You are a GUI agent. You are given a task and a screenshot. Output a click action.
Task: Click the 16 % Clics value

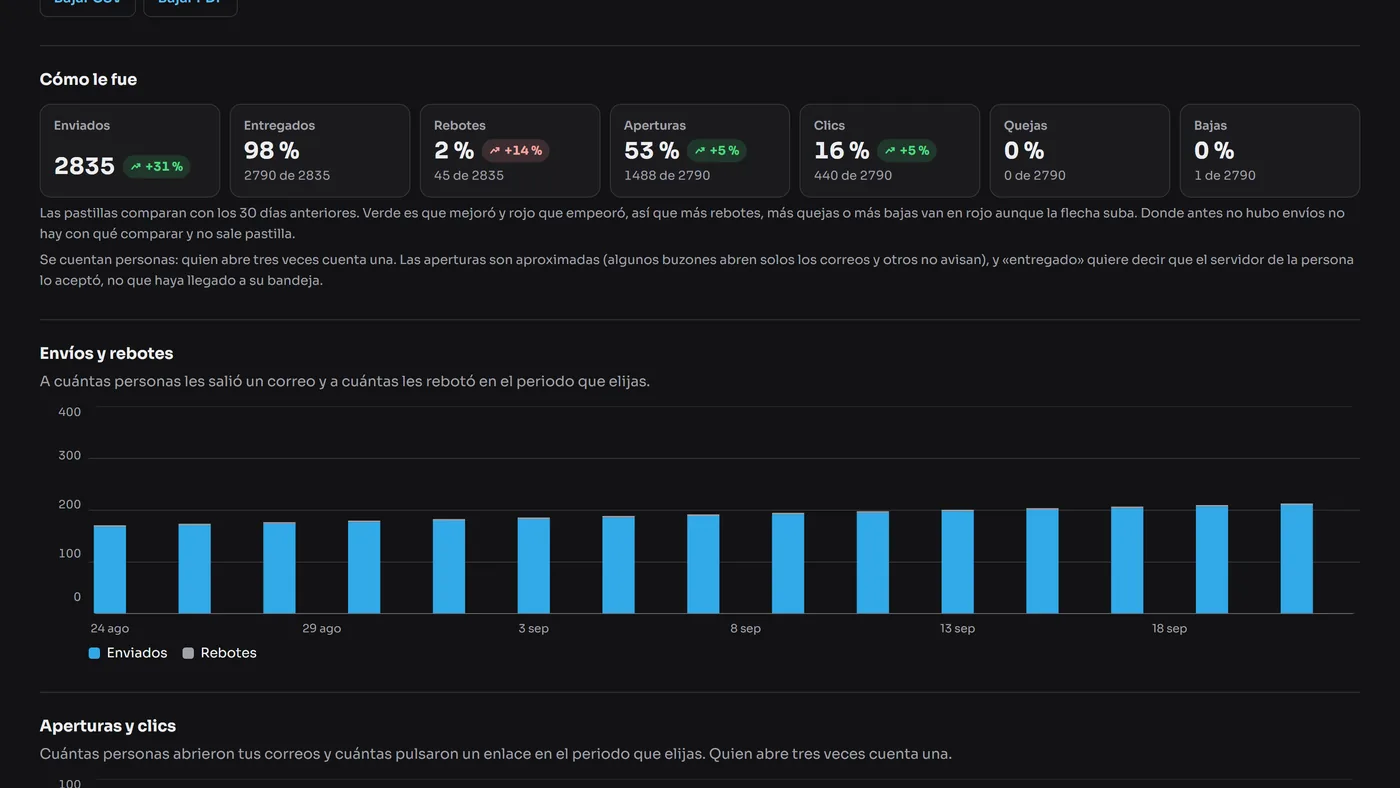point(842,151)
